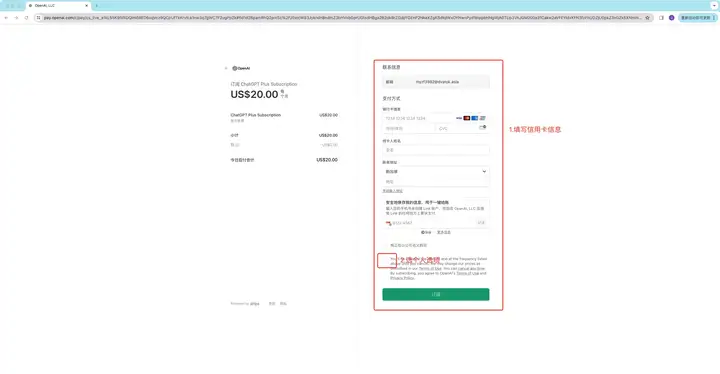Click the manual address entry link
The width and height of the screenshot is (720, 374).
393,191
